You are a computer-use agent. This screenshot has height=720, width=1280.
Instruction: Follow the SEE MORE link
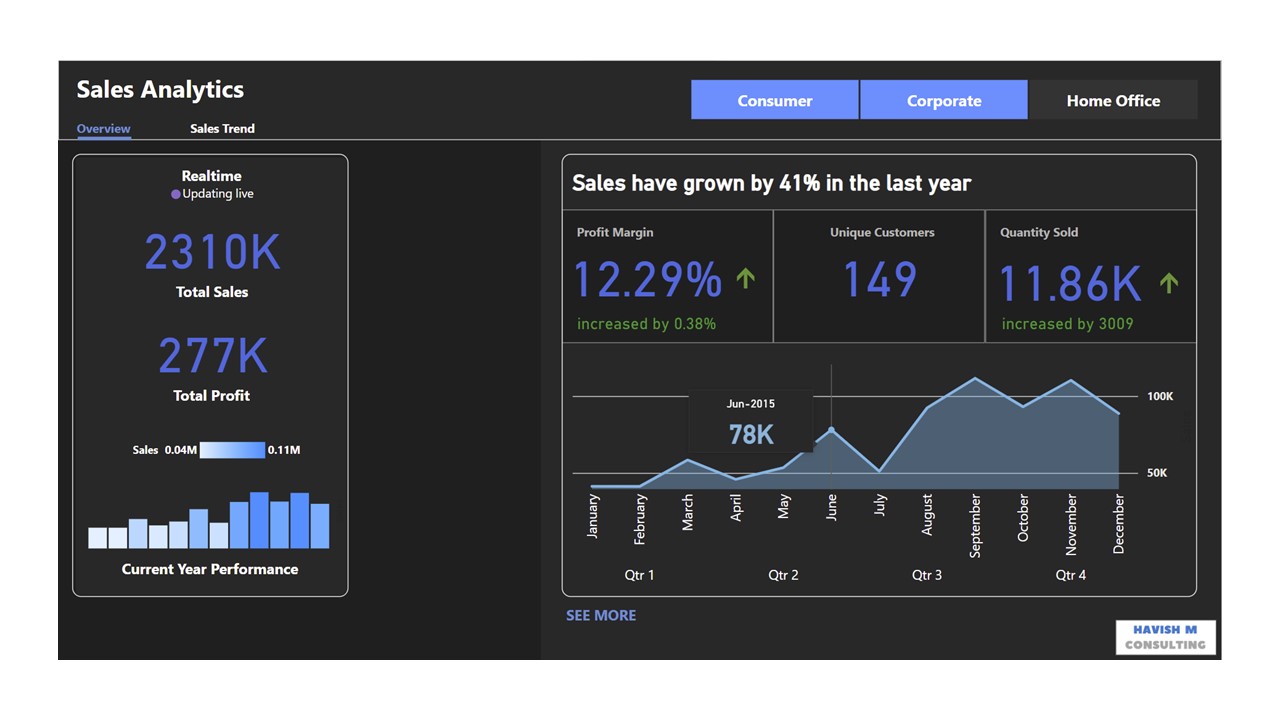[x=601, y=616]
